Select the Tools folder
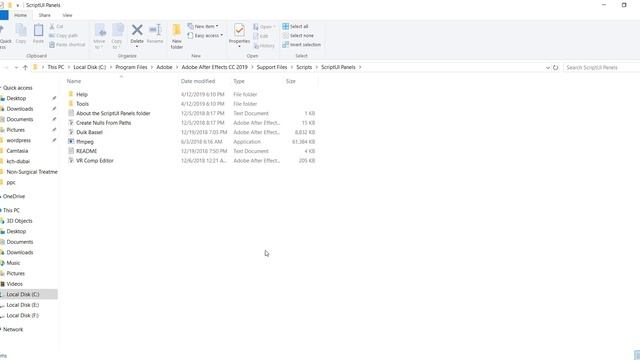Screen dimensions: 640x360 [x=82, y=104]
